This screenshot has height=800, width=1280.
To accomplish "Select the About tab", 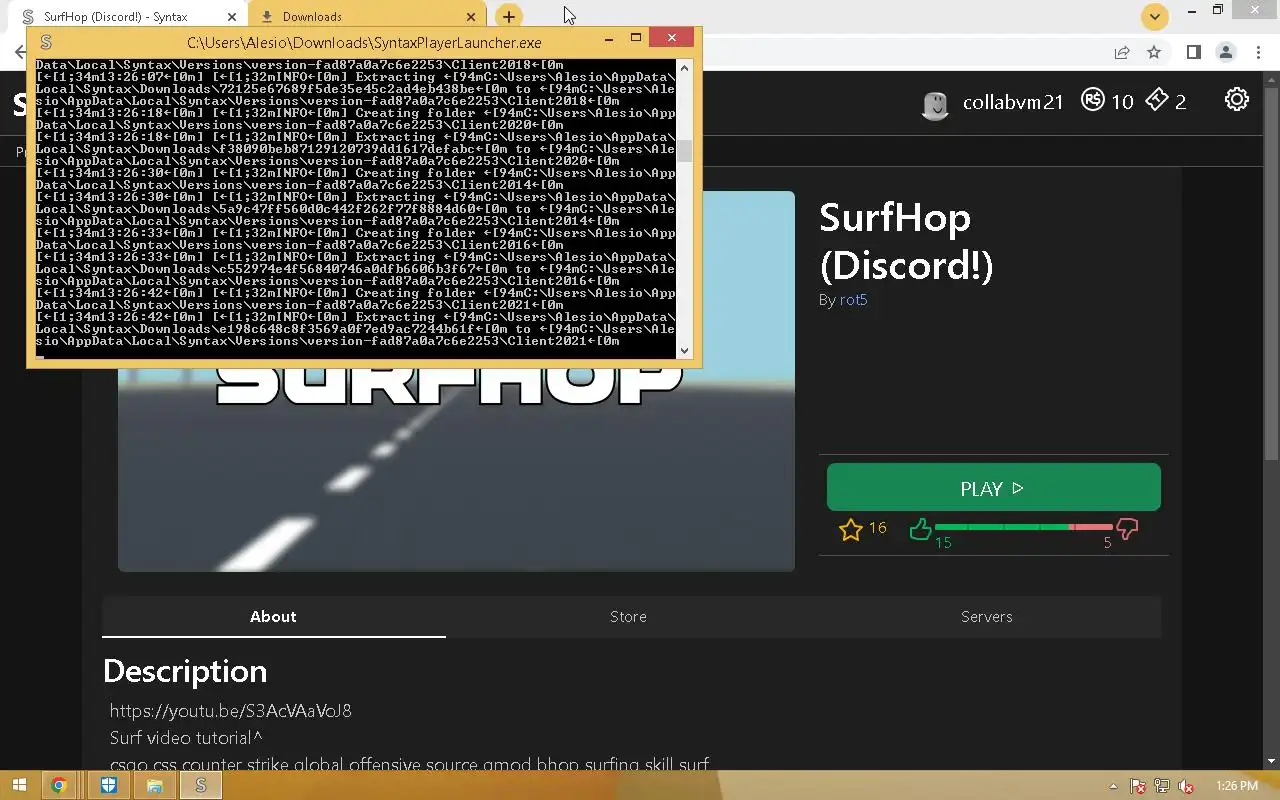I will tap(273, 616).
